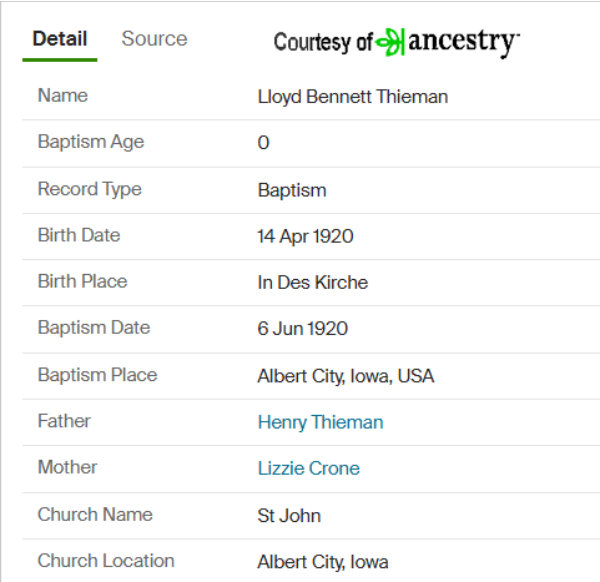This screenshot has height=582, width=600.
Task: Click the Baptism Age value 0
Action: (263, 143)
